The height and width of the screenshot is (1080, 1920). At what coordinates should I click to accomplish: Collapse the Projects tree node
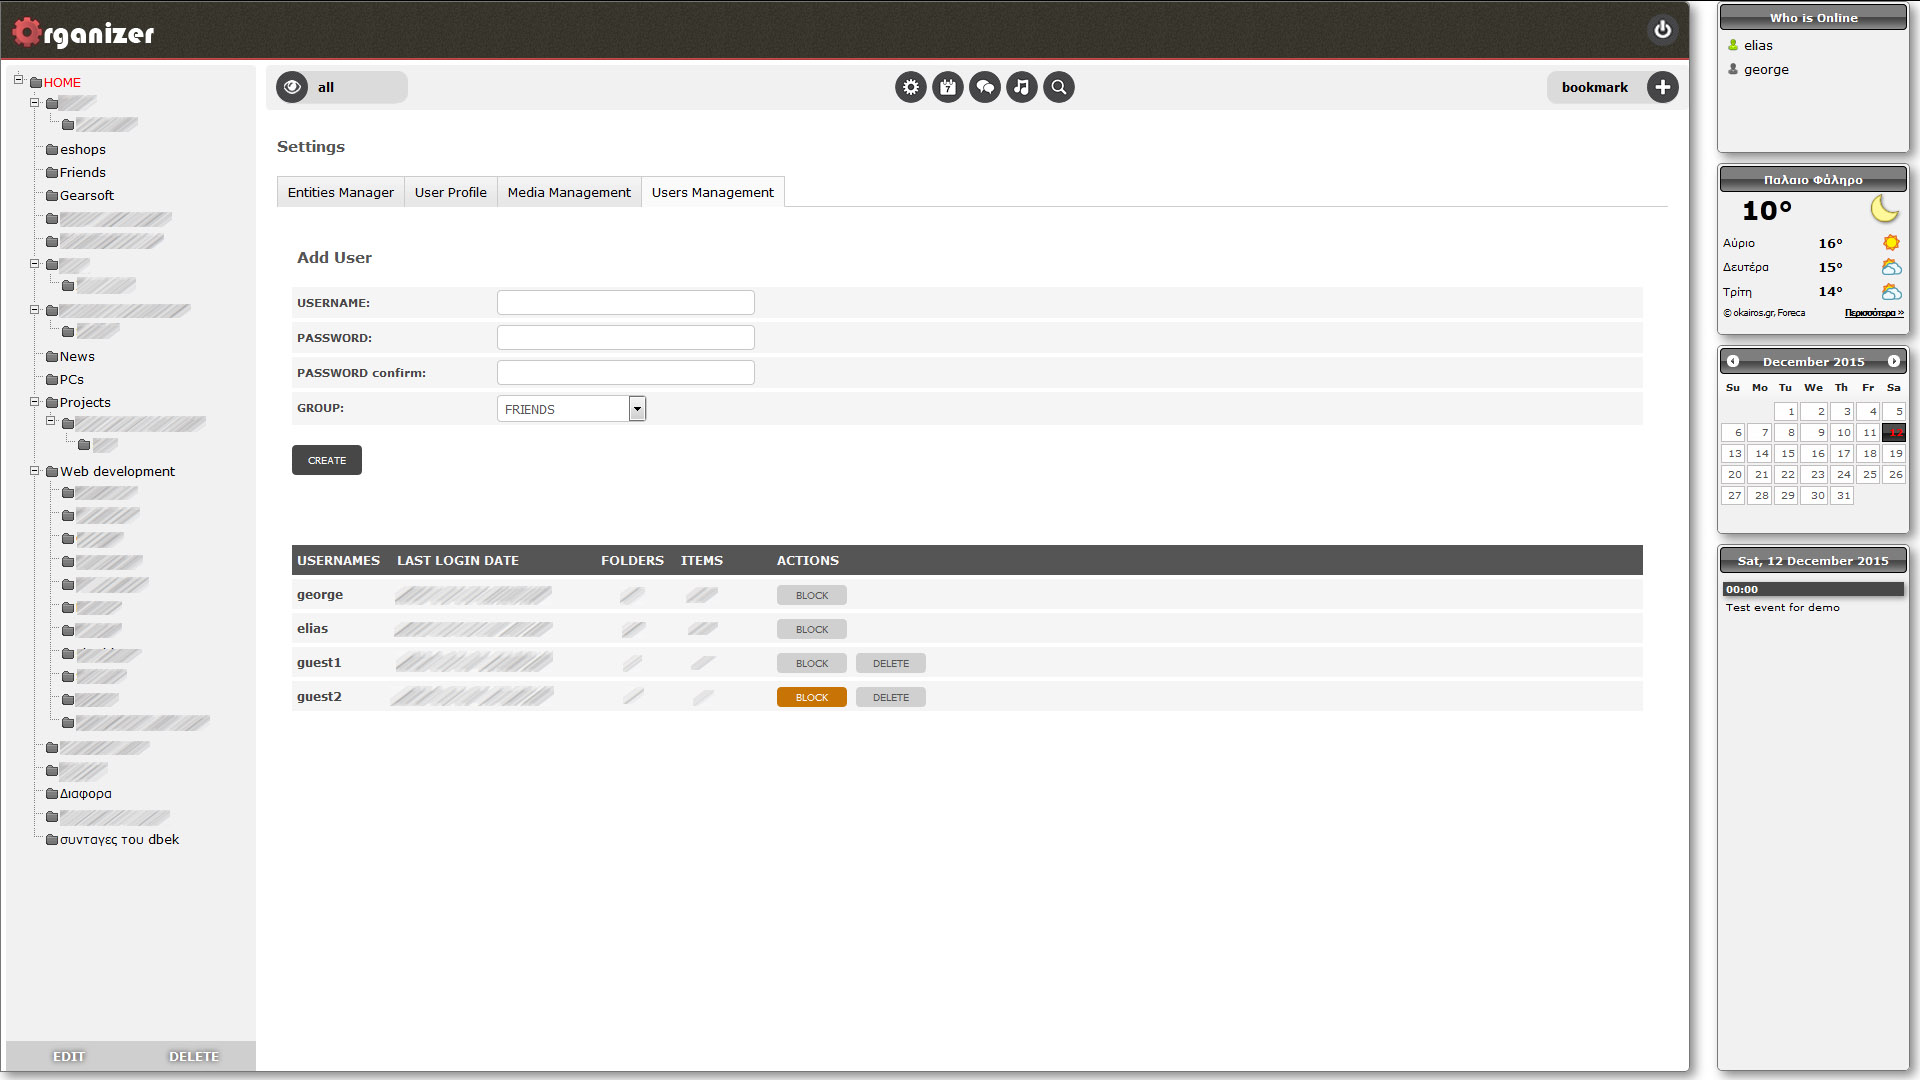34,401
